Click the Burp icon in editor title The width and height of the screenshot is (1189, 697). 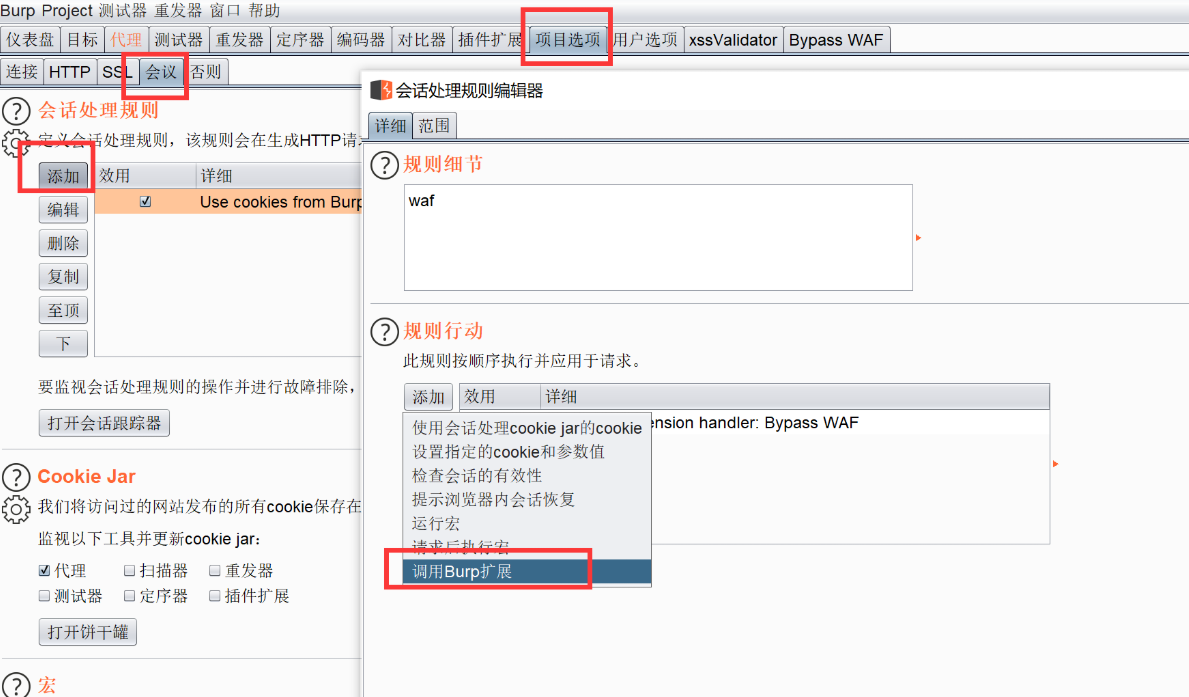click(x=381, y=90)
